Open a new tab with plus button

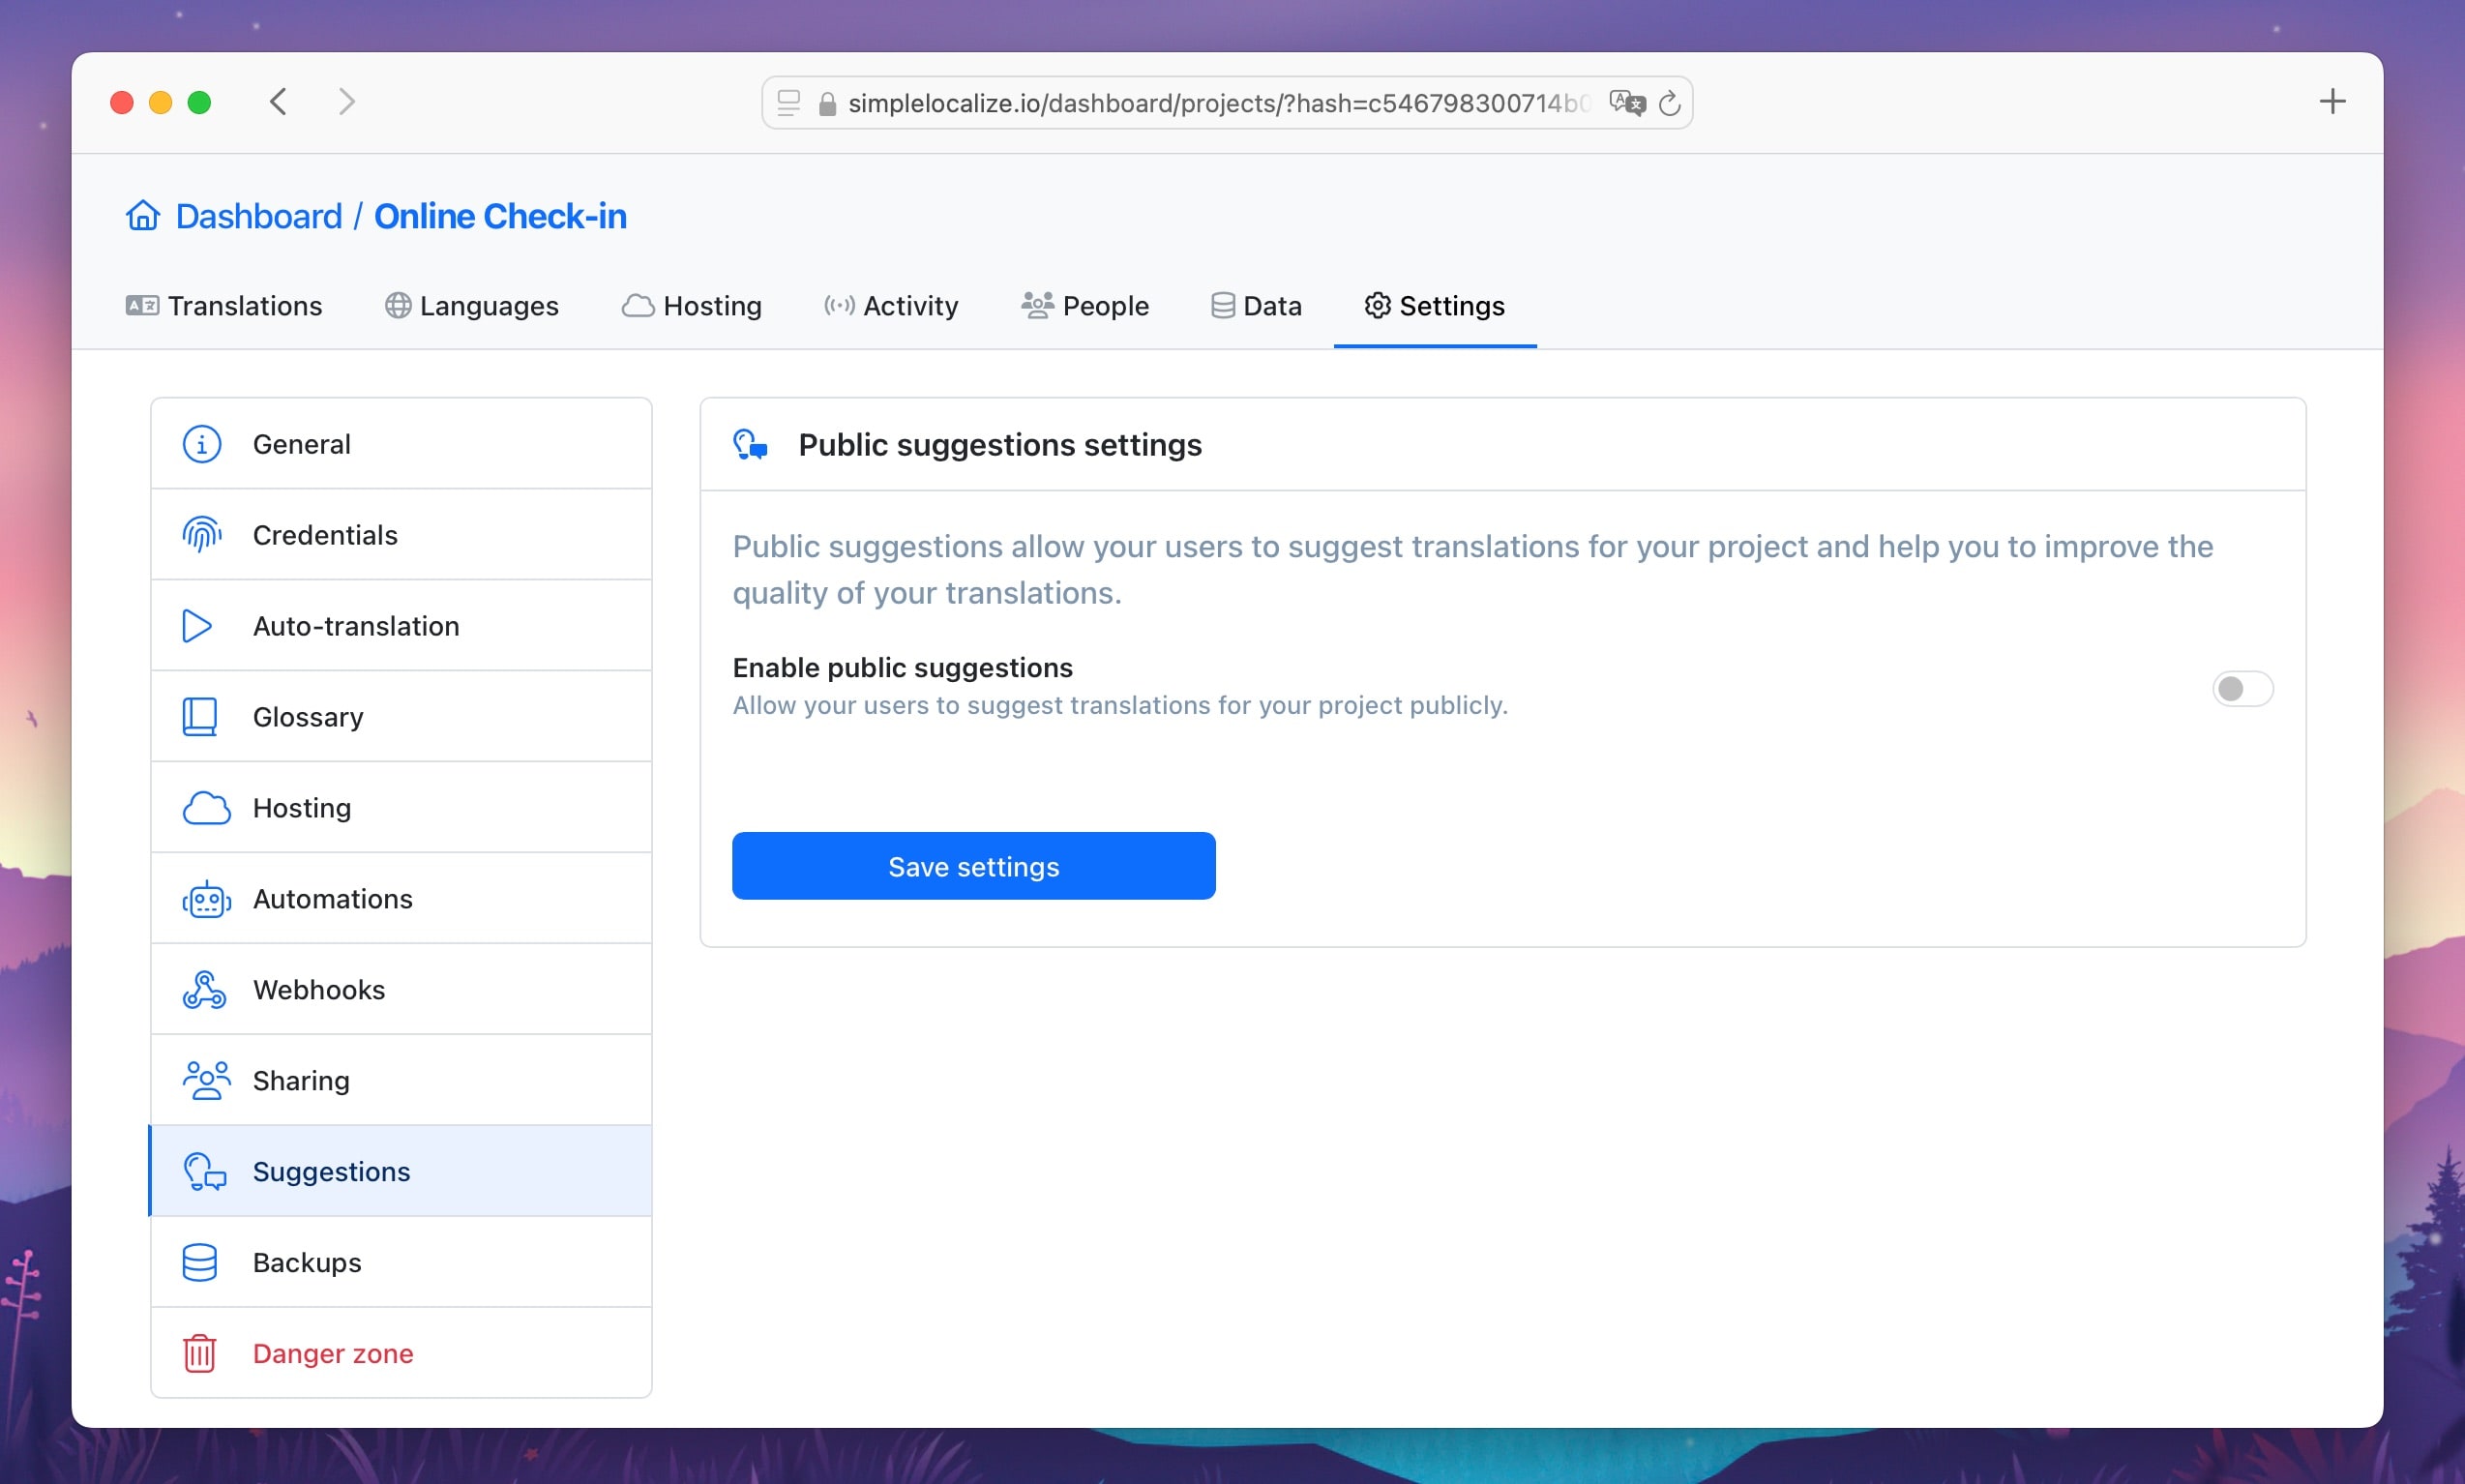(2332, 102)
